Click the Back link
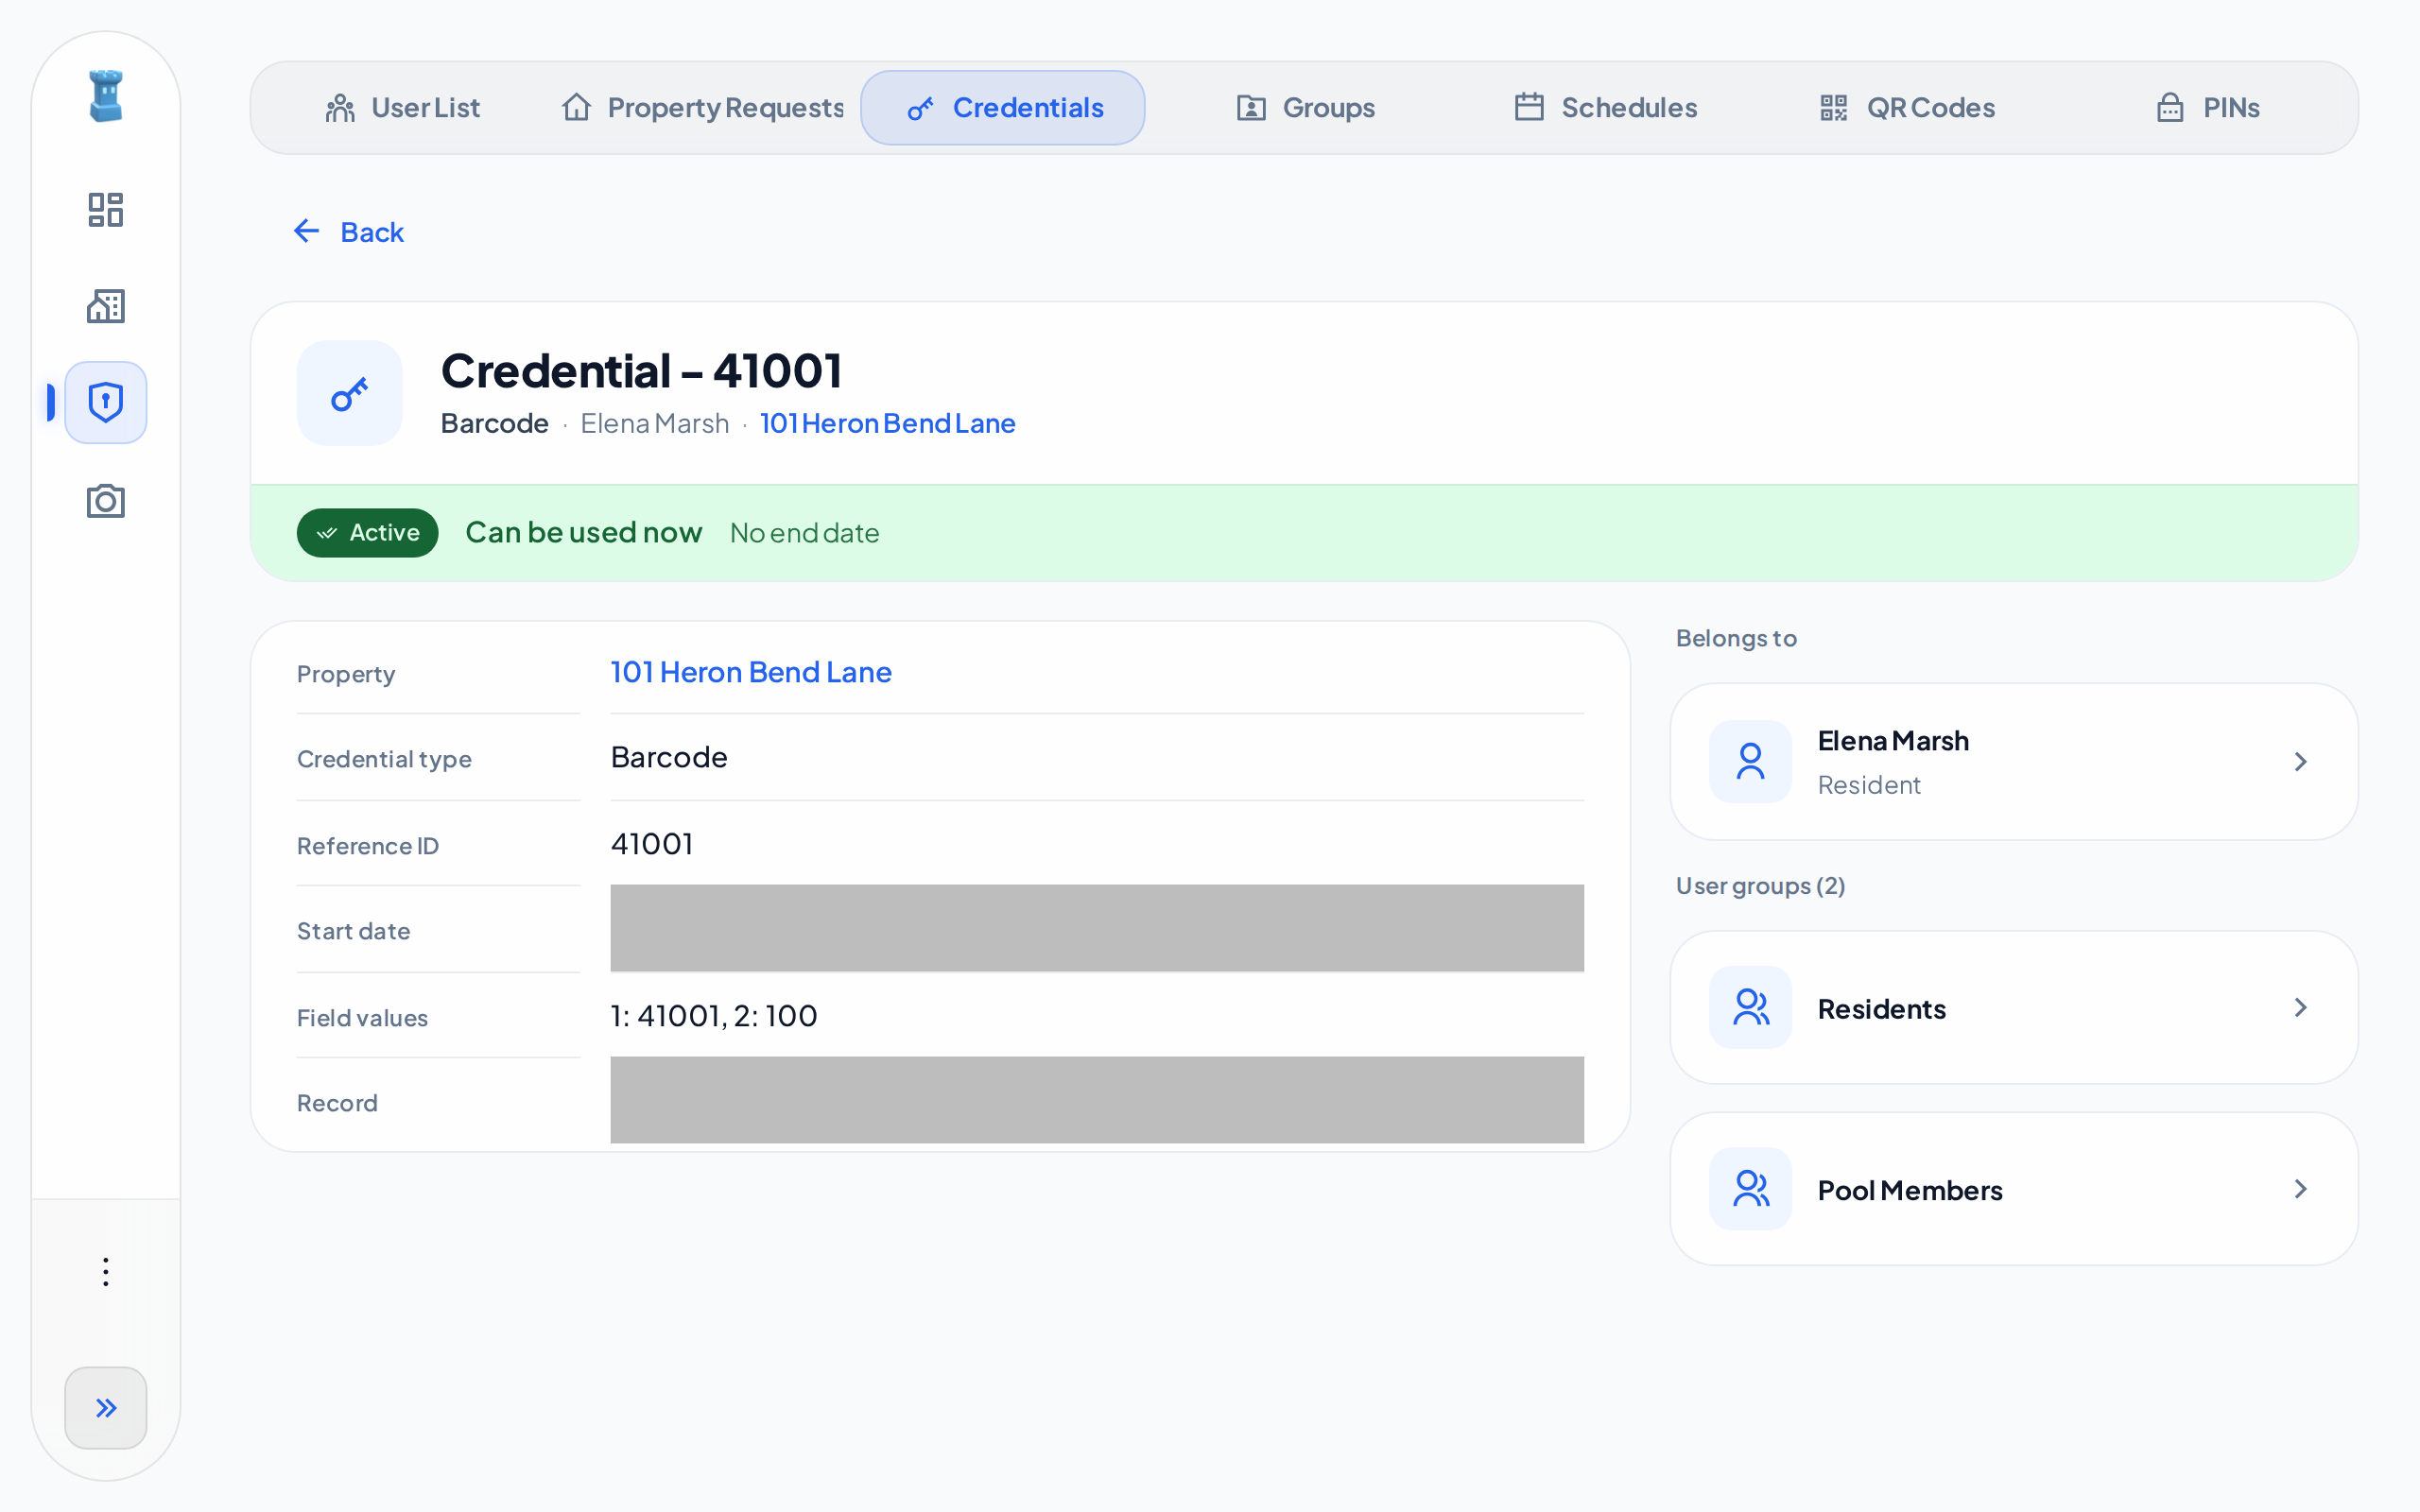The image size is (2420, 1512). coord(349,231)
